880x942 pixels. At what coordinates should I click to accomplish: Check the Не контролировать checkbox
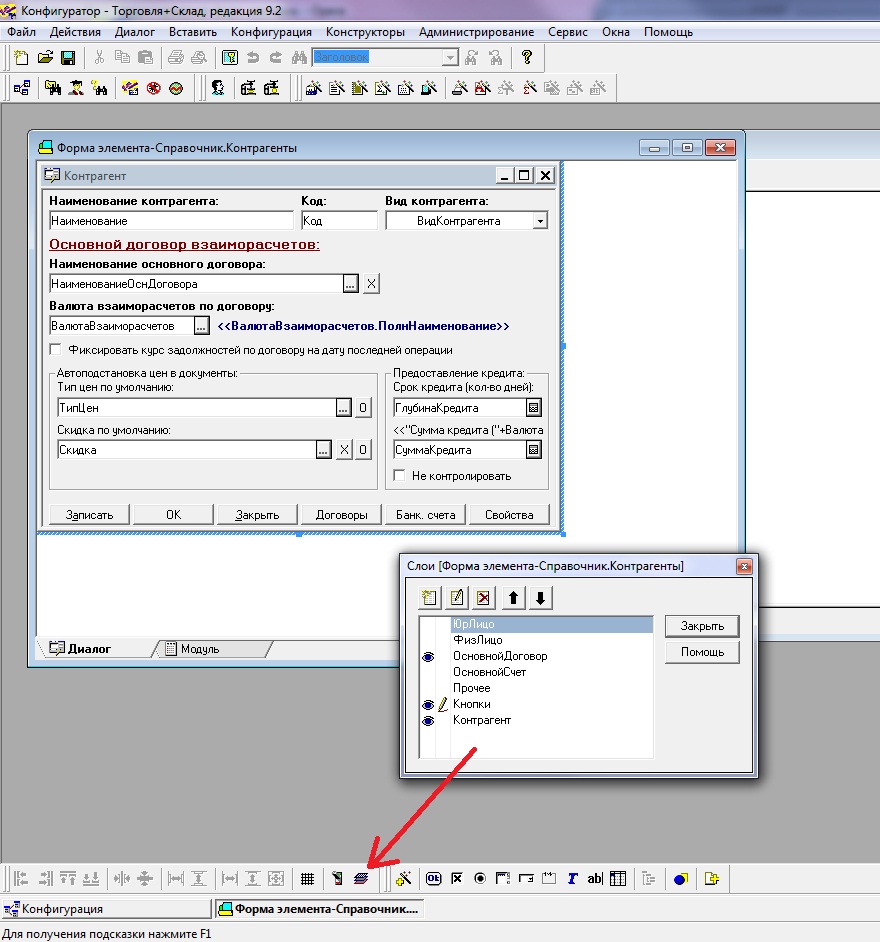click(399, 475)
